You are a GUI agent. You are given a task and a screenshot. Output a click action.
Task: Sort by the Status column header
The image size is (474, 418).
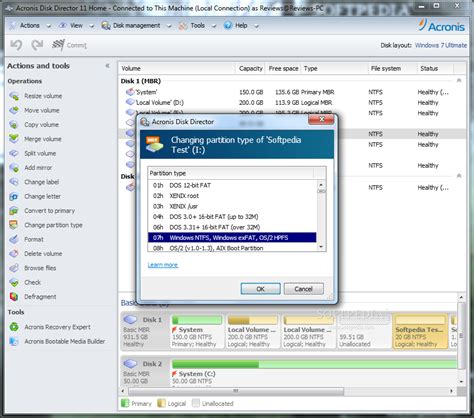435,69
